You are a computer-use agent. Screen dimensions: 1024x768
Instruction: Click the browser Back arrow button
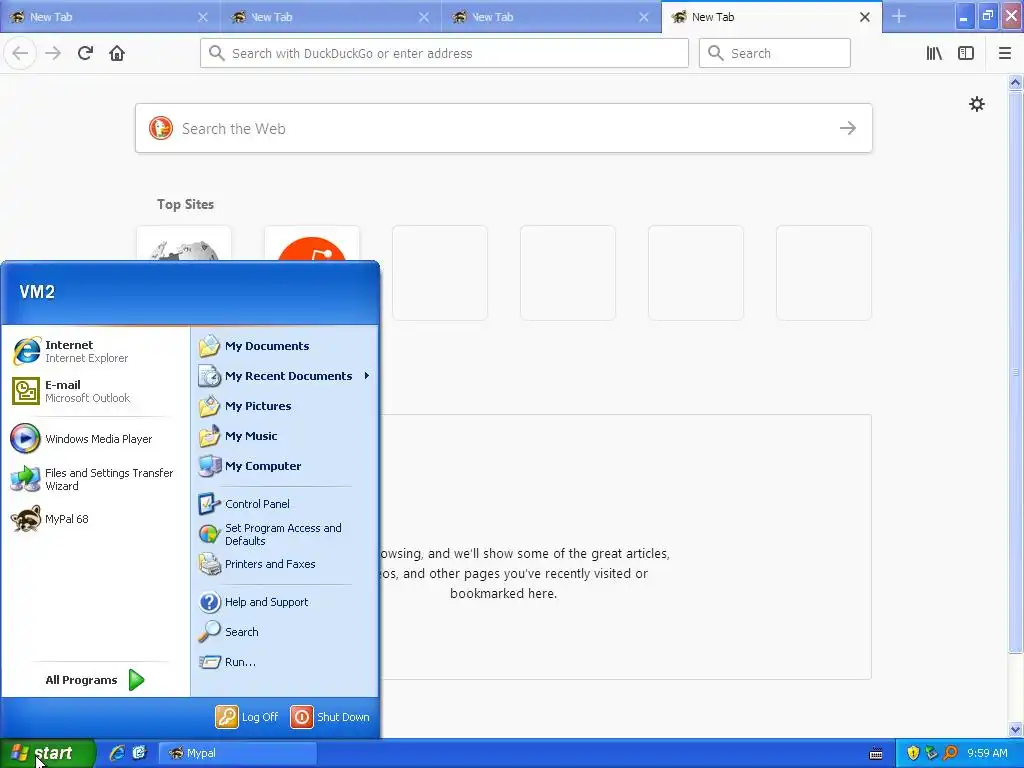click(20, 54)
